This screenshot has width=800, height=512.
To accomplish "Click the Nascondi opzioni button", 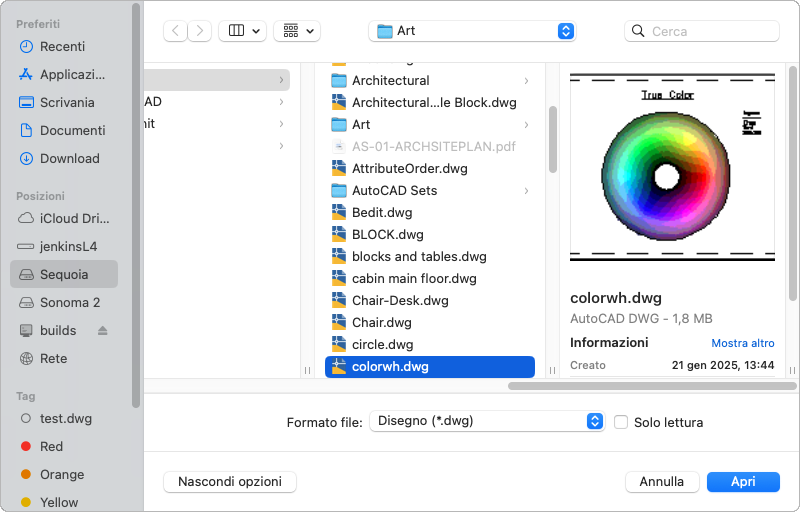I will coord(230,482).
